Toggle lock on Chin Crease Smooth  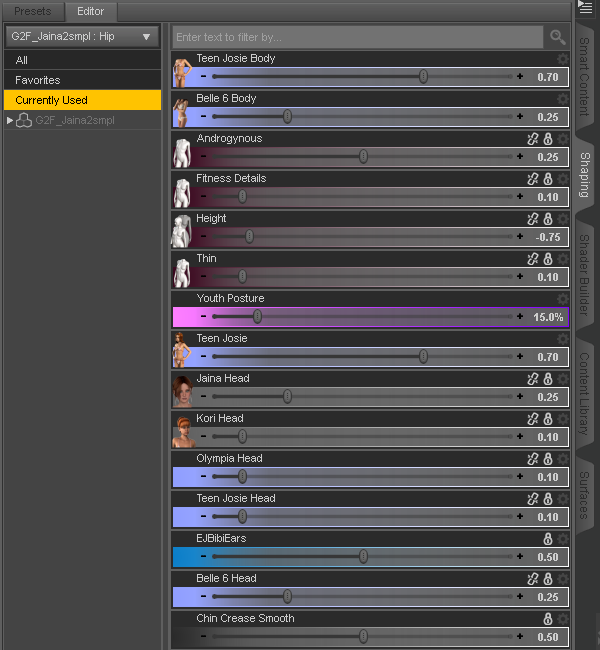[548, 619]
